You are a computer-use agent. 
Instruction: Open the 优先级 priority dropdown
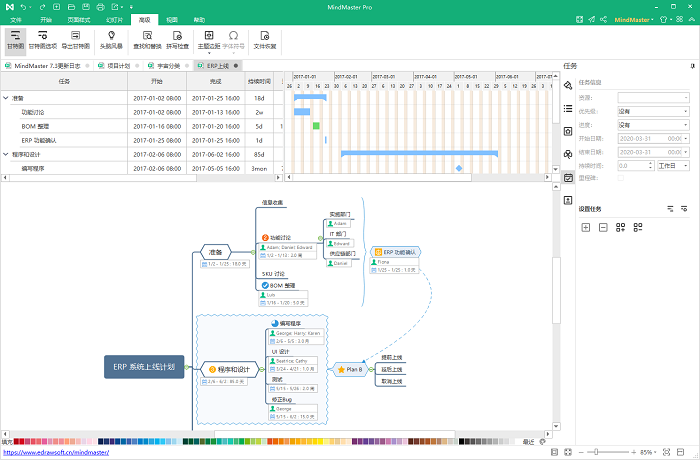[653, 111]
